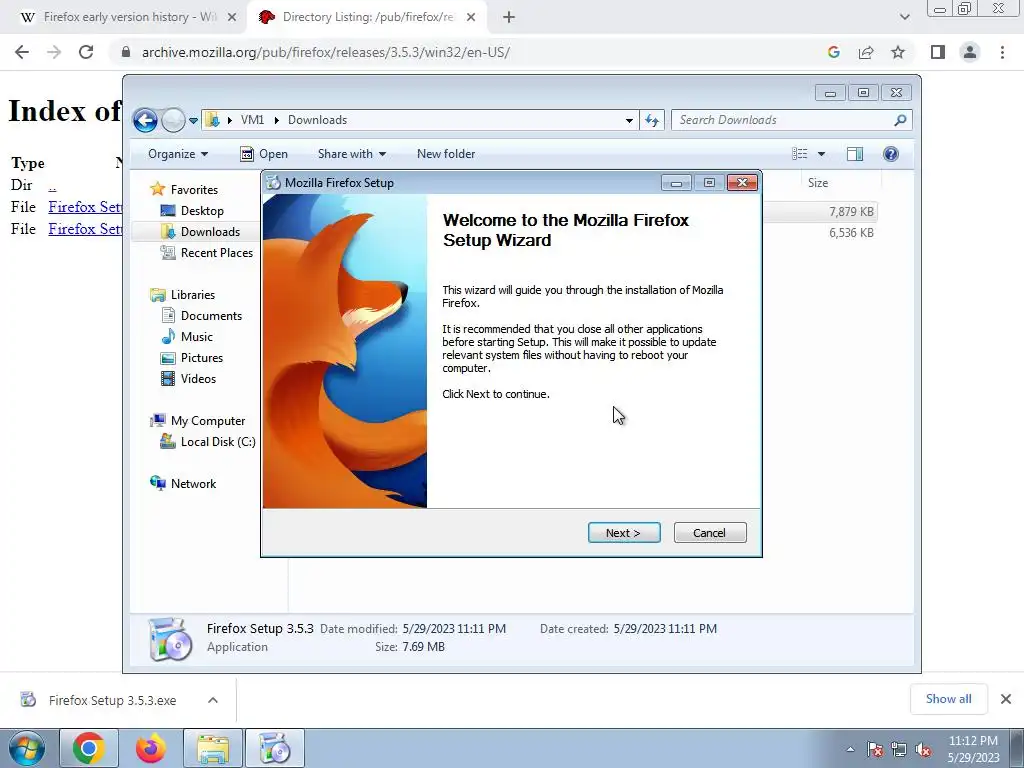Select Downloads in navigation pane
1024x768 pixels.
click(x=200, y=232)
